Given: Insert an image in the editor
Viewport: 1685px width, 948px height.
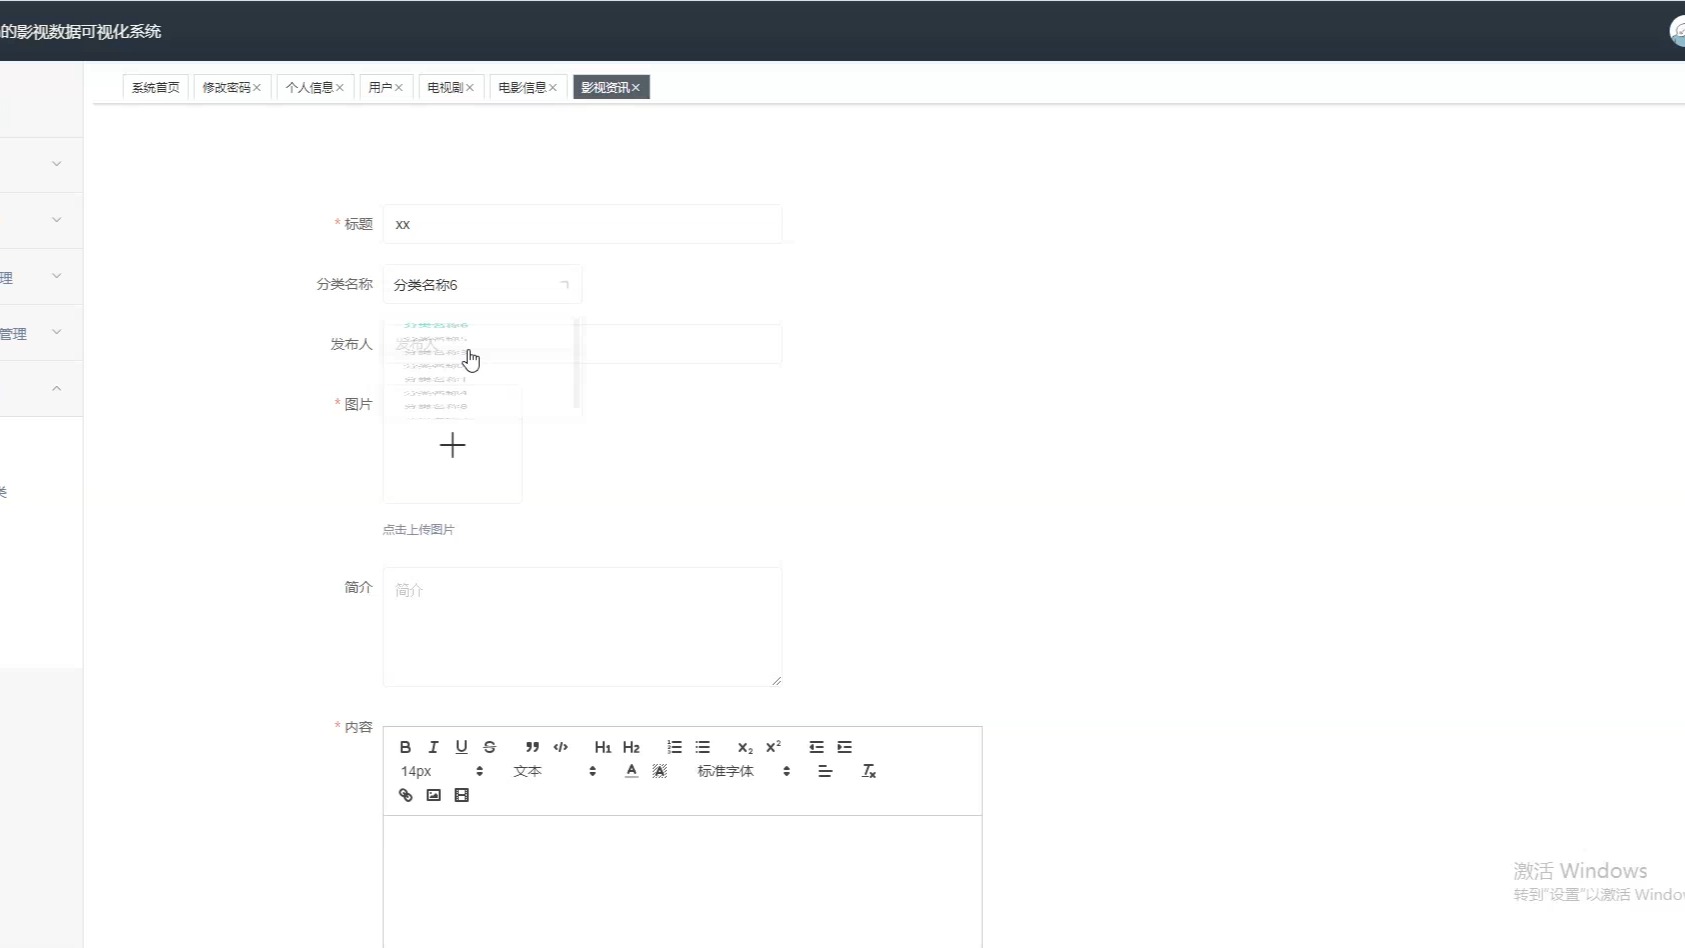Looking at the screenshot, I should [433, 795].
